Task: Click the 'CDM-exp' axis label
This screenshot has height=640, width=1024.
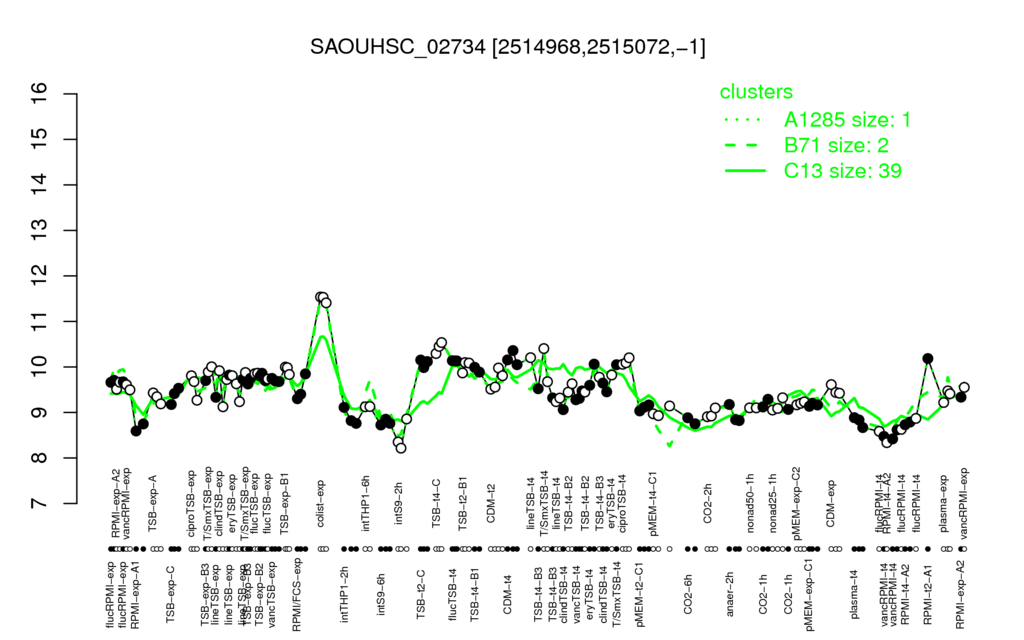Action: click(831, 504)
